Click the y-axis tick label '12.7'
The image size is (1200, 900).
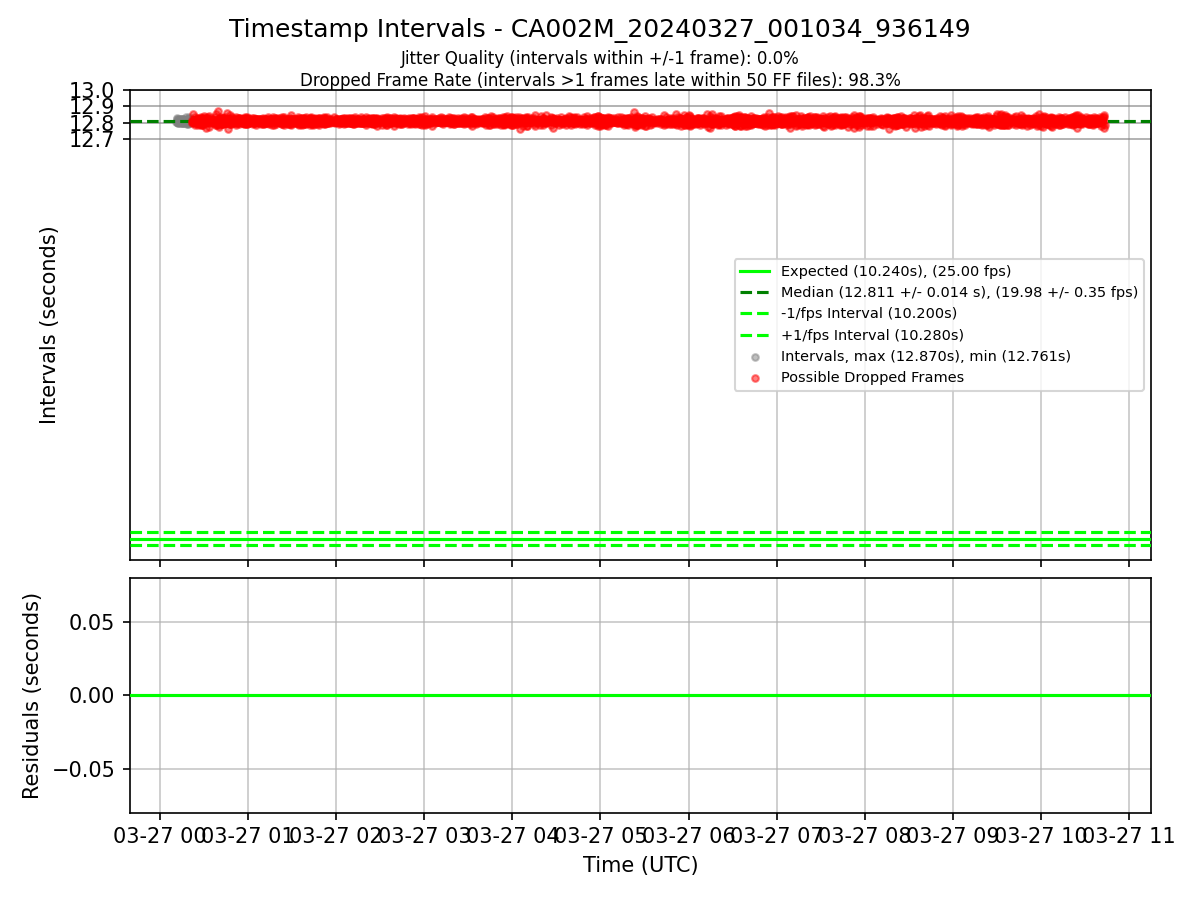tap(91, 140)
